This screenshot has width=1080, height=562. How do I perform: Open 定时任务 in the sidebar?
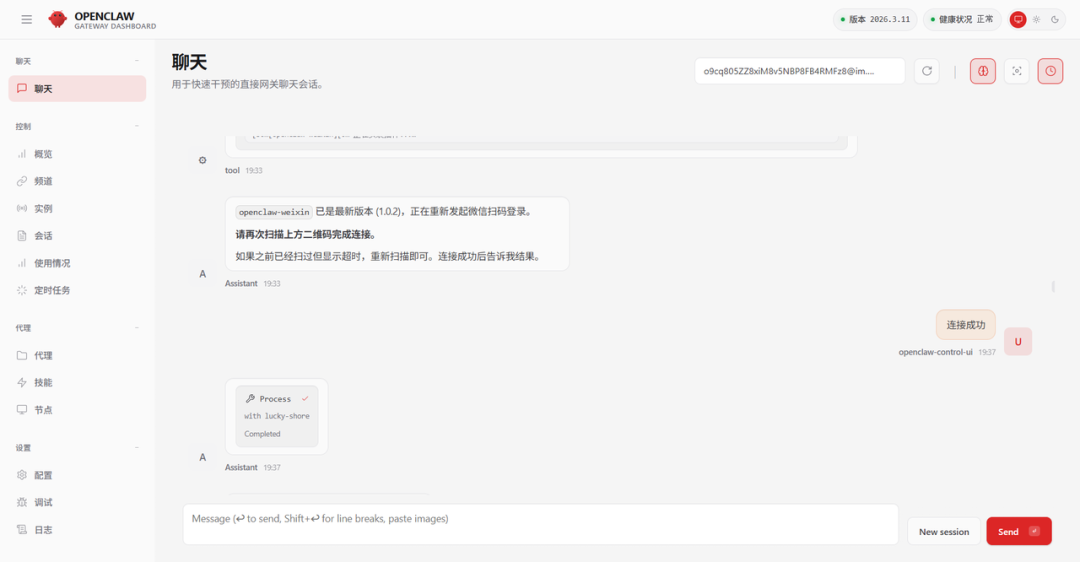pyautogui.click(x=52, y=290)
